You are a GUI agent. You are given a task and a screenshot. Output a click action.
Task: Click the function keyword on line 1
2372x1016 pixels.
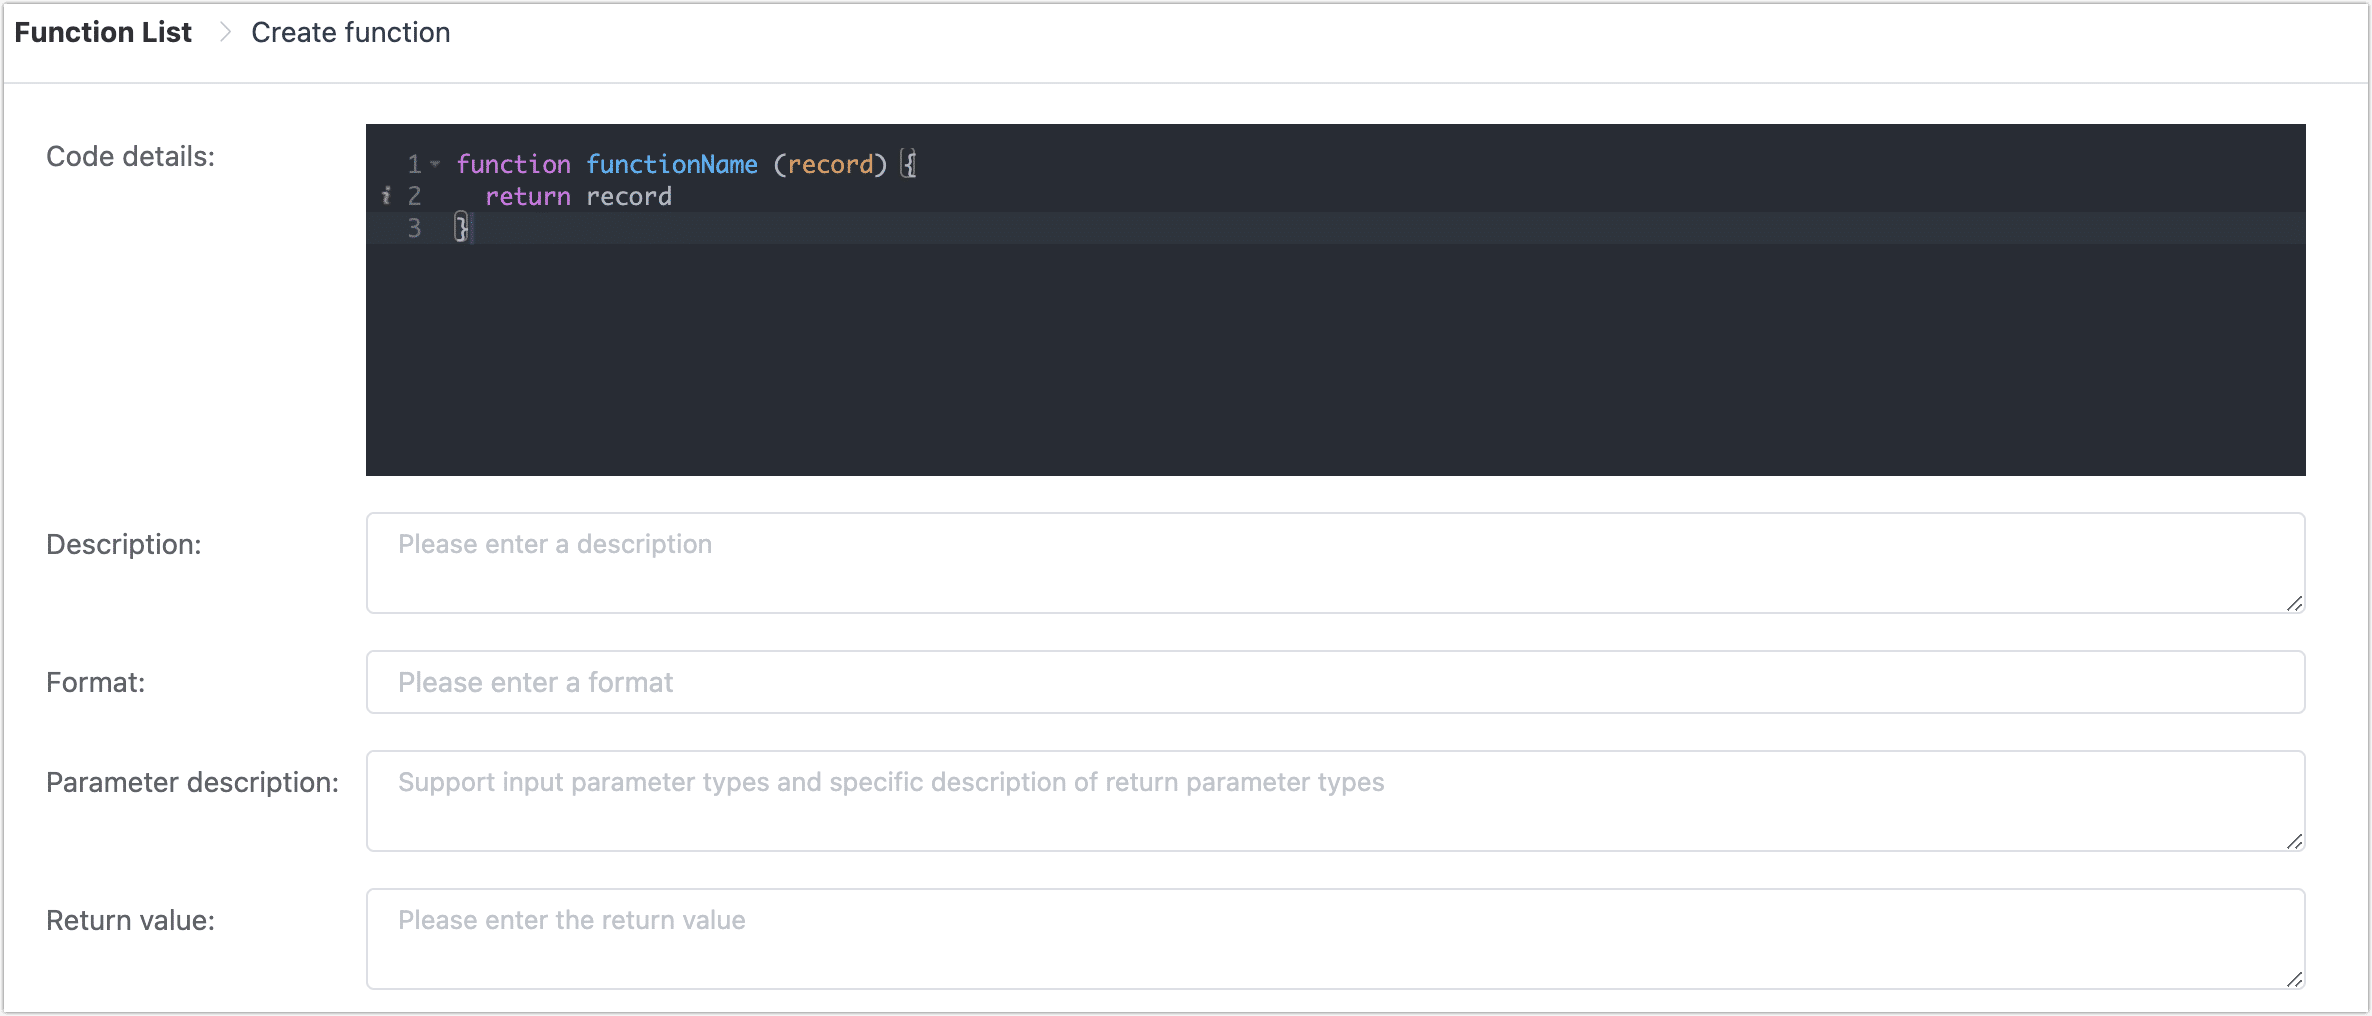[x=513, y=164]
